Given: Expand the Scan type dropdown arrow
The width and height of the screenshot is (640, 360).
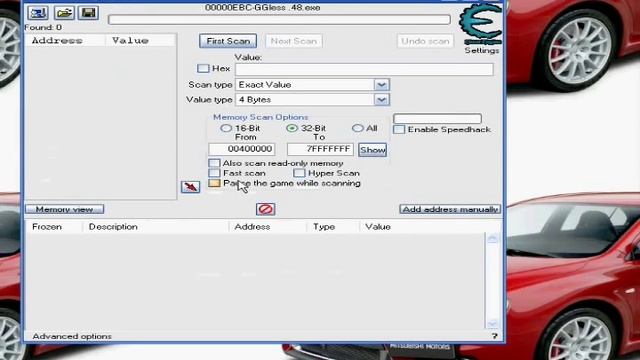Looking at the screenshot, I should point(381,84).
